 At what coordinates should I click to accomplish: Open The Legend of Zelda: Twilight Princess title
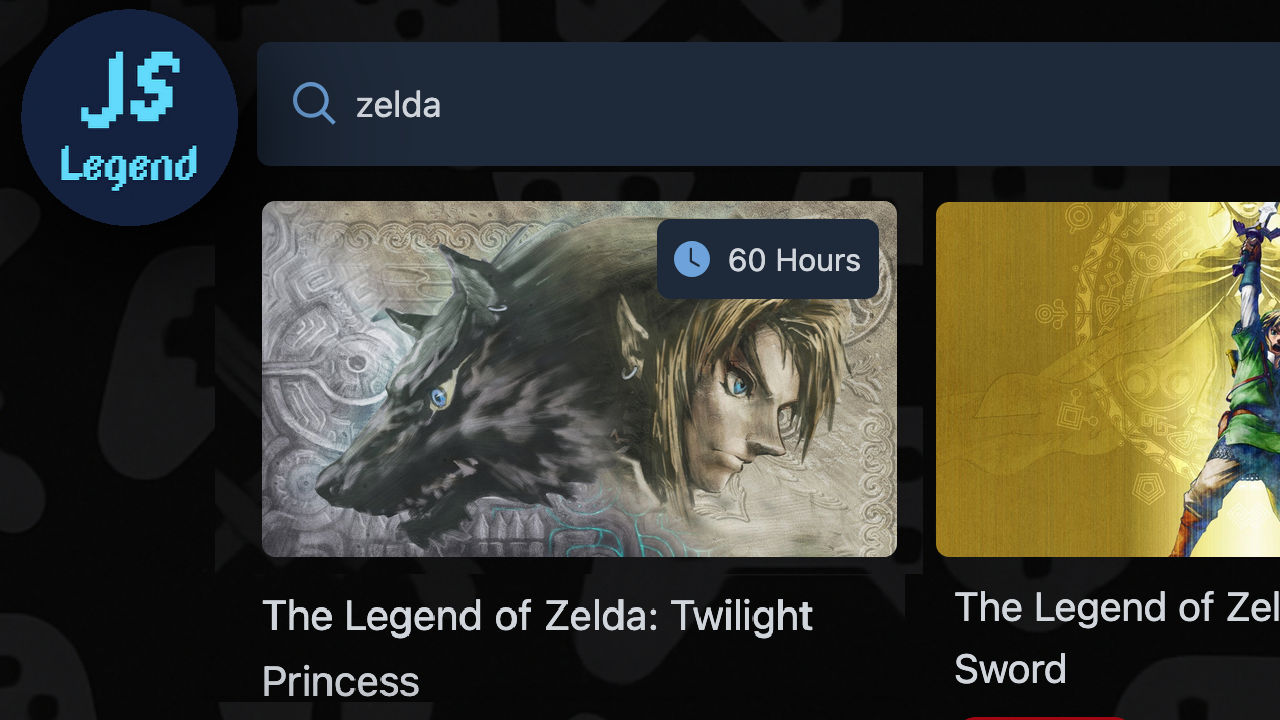click(x=537, y=616)
